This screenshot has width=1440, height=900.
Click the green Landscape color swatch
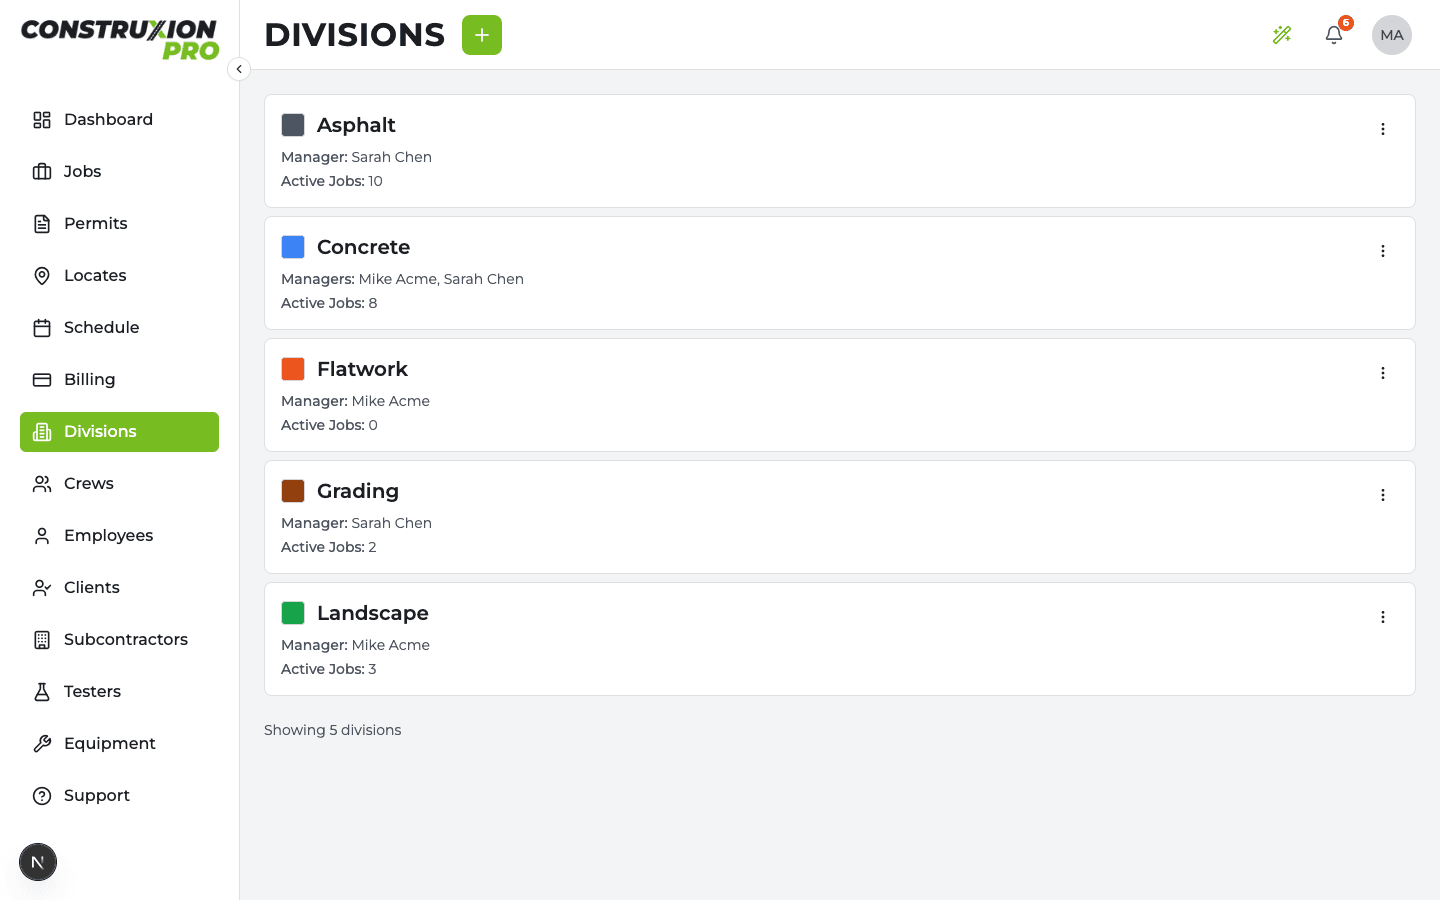coord(293,613)
